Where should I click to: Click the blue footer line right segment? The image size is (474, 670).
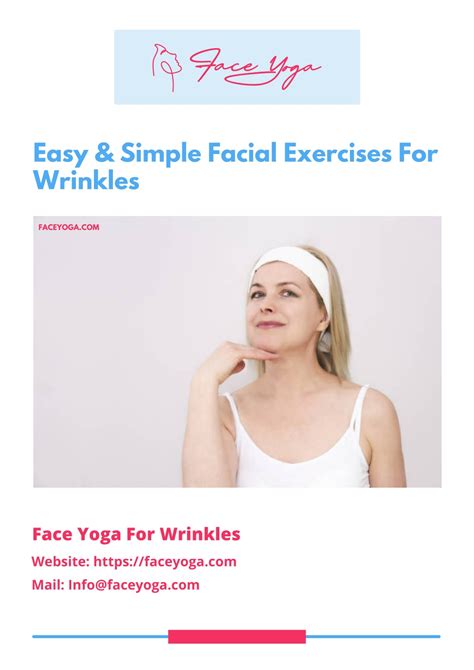(373, 636)
